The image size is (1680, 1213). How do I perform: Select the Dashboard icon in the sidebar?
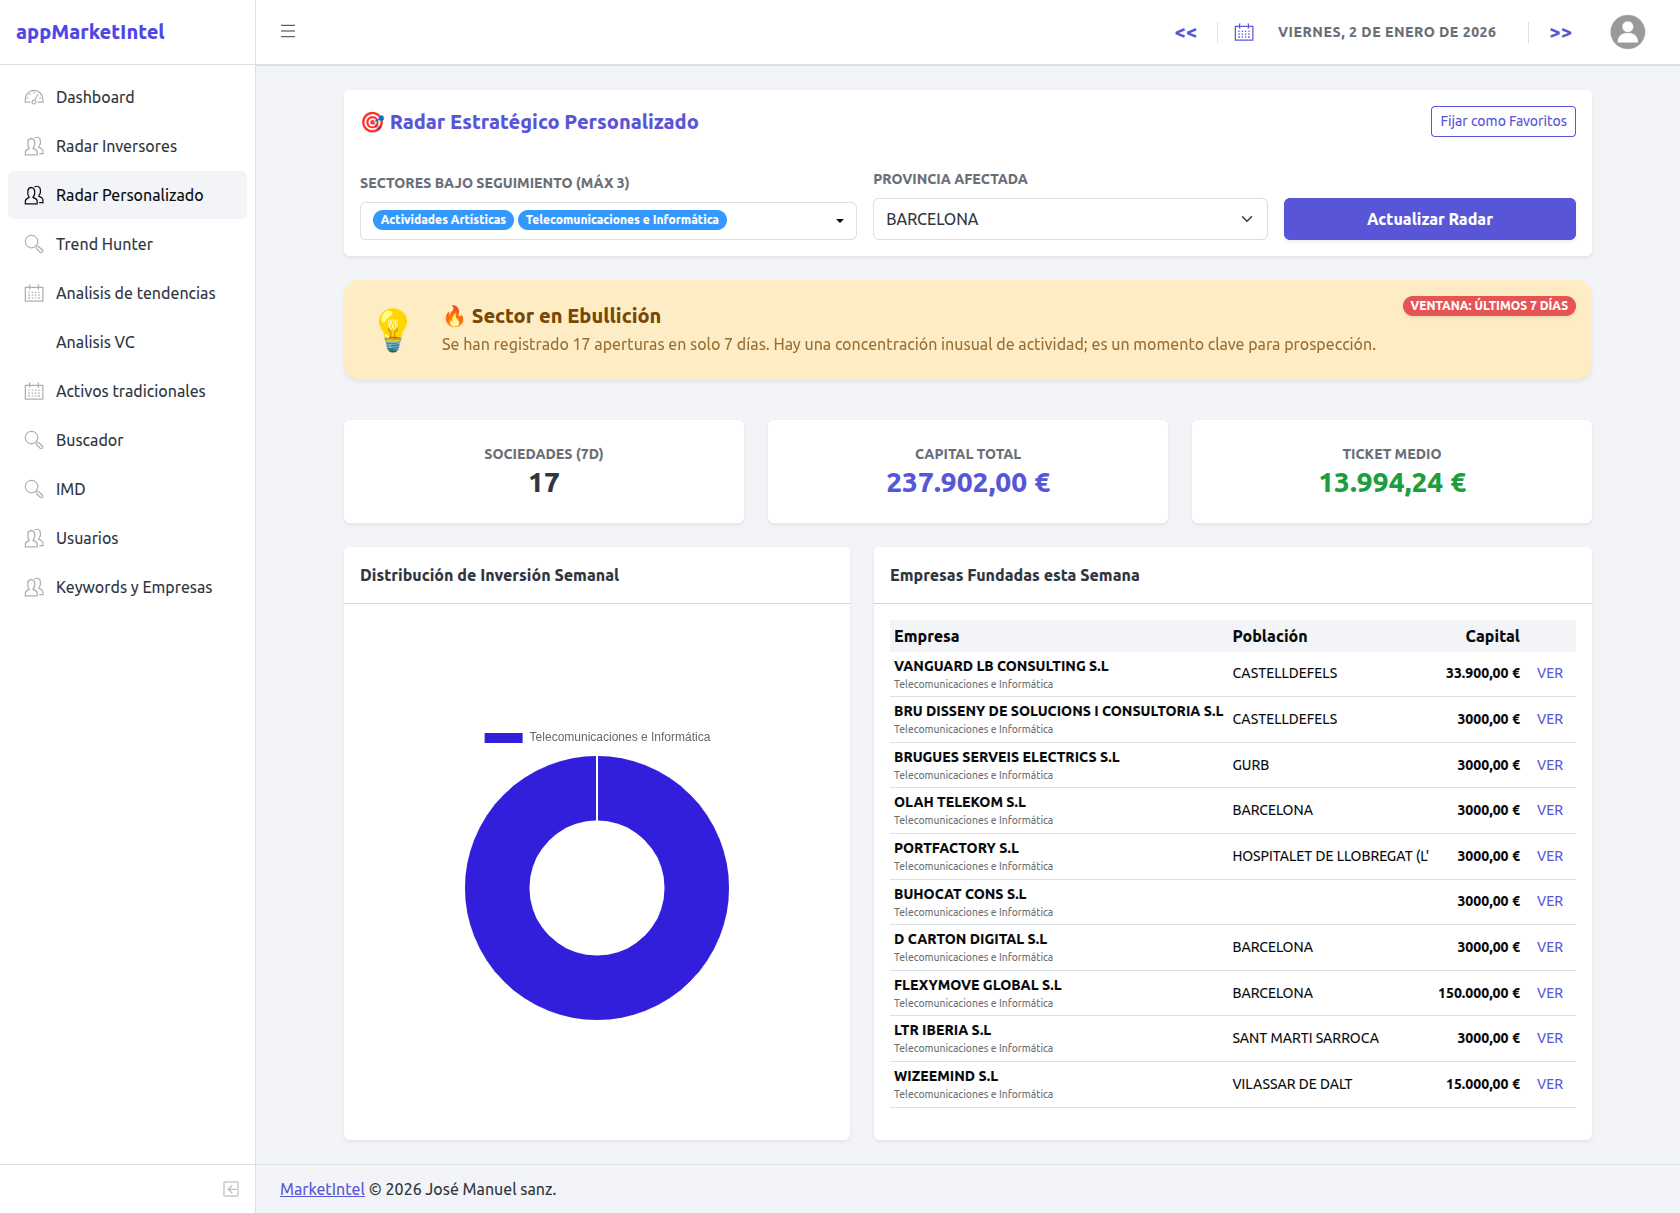[x=33, y=96]
